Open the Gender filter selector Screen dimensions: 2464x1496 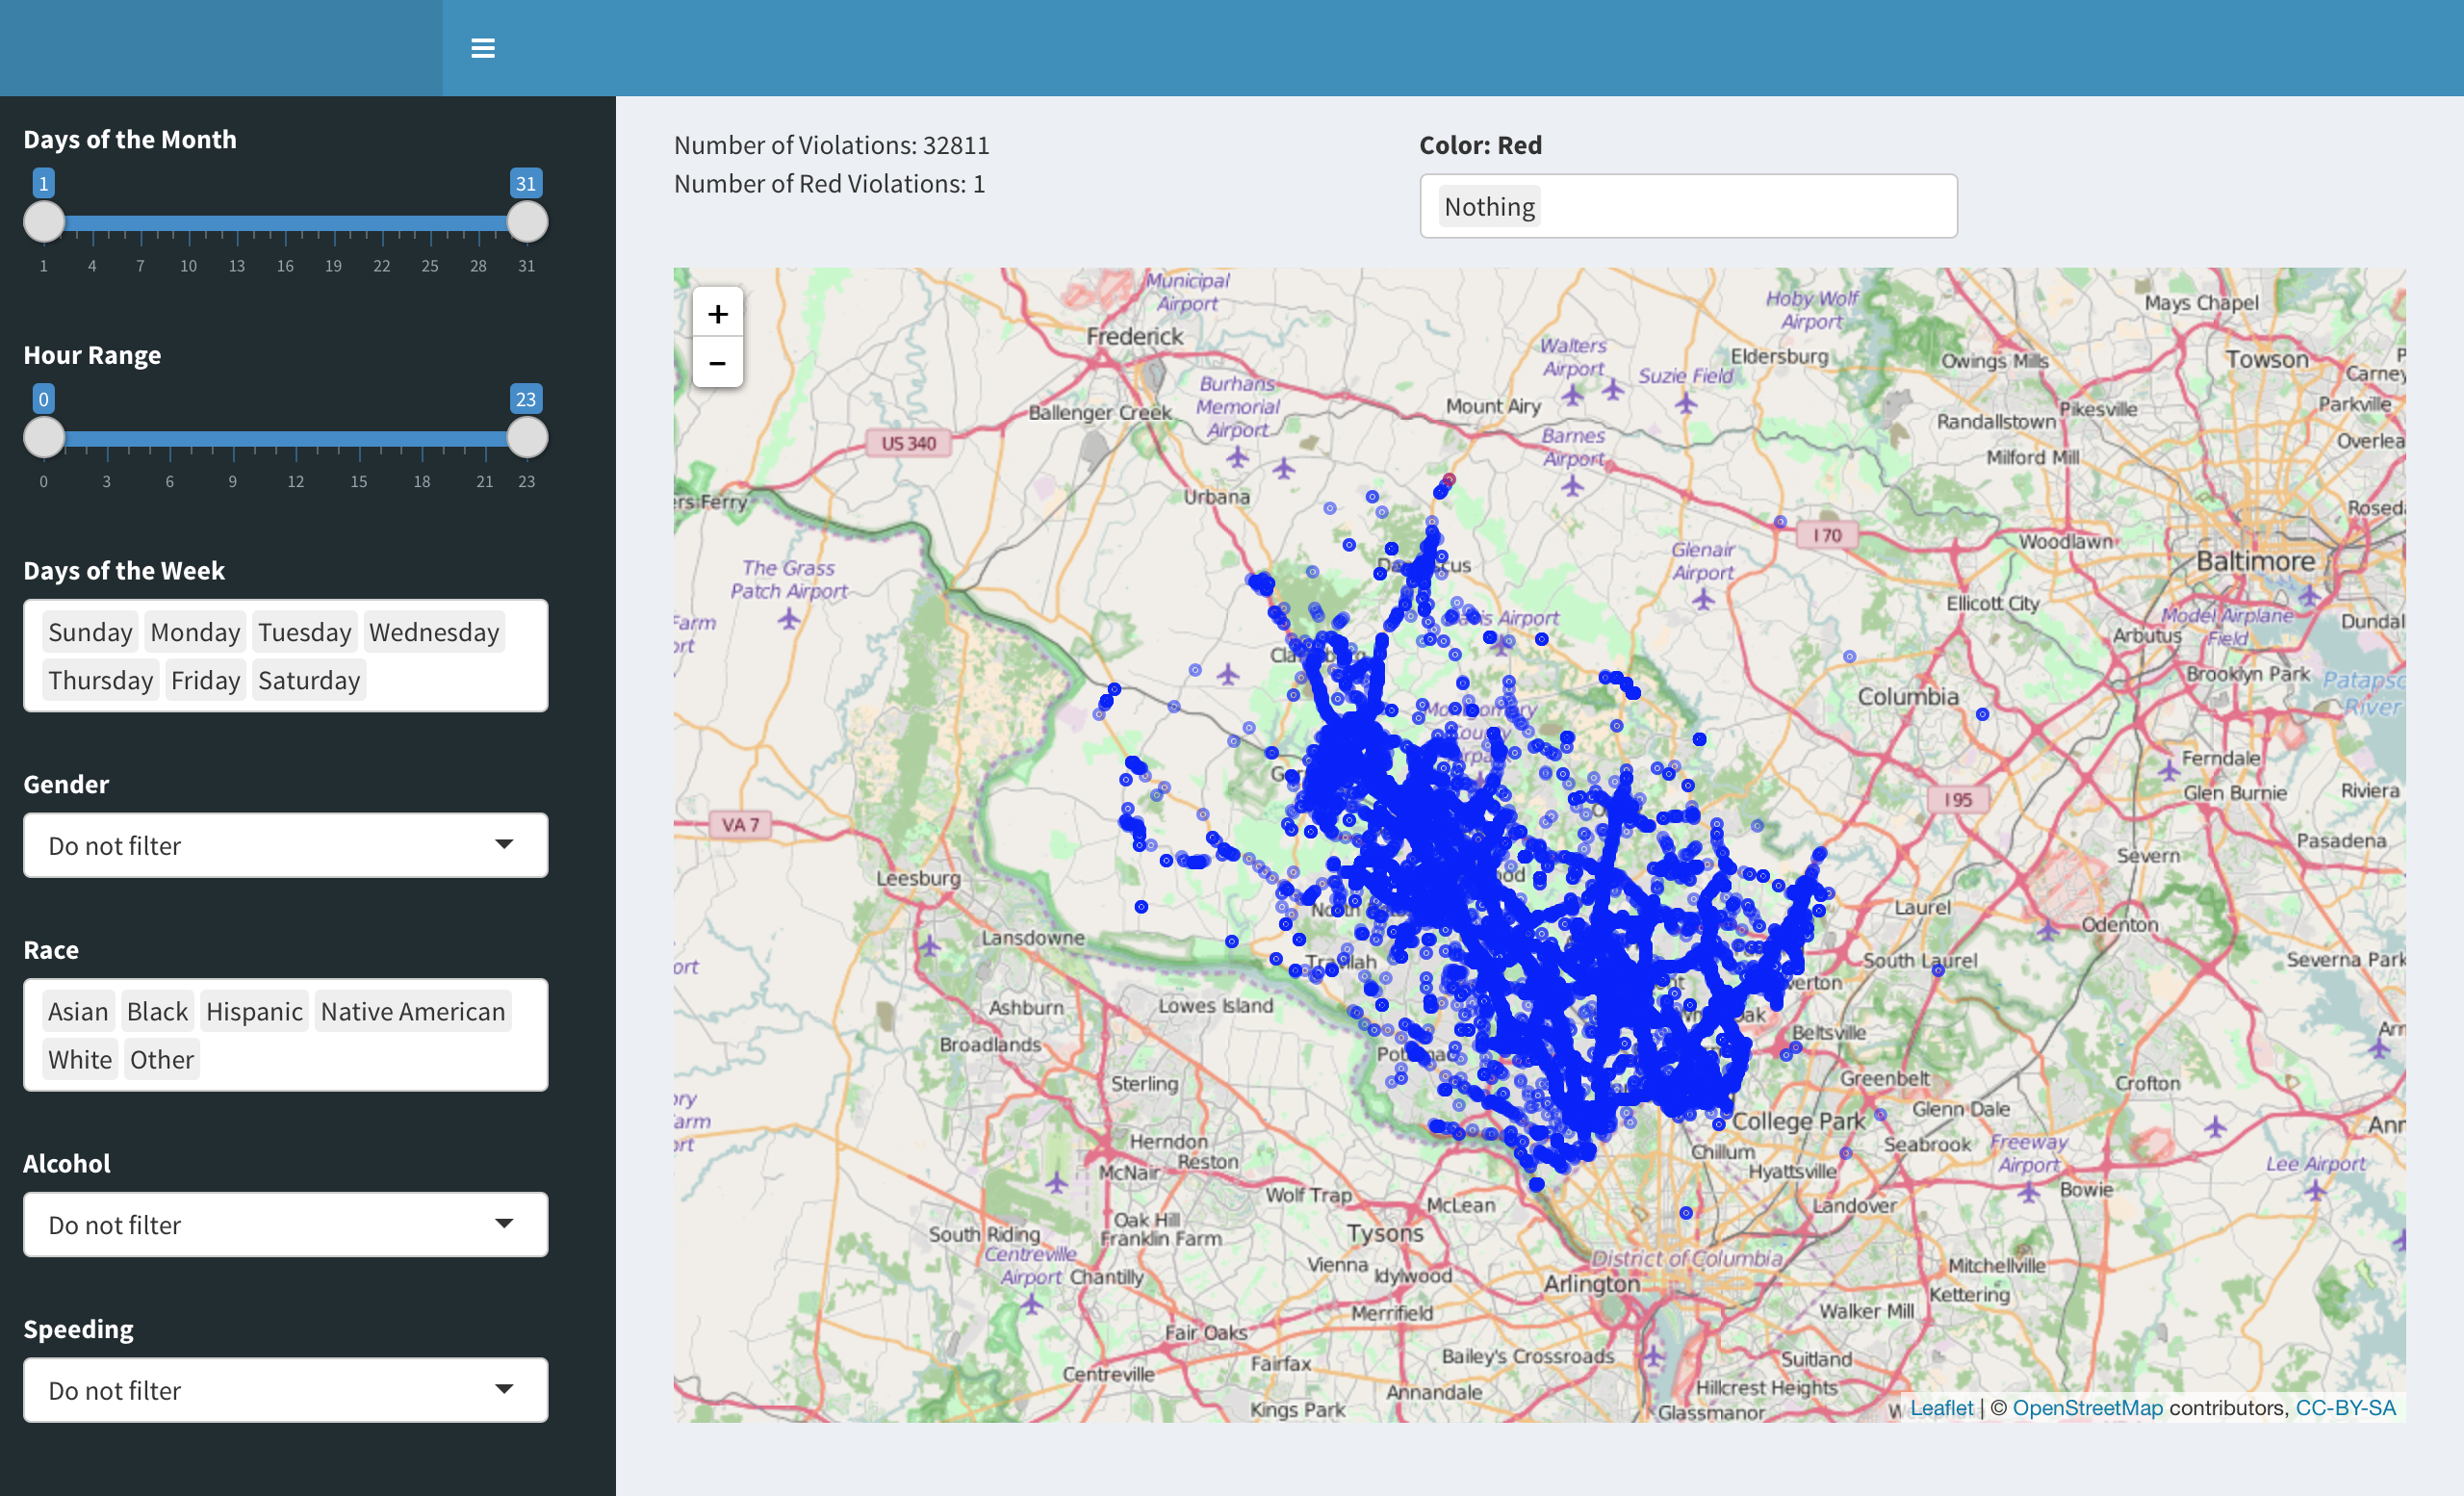pos(285,845)
